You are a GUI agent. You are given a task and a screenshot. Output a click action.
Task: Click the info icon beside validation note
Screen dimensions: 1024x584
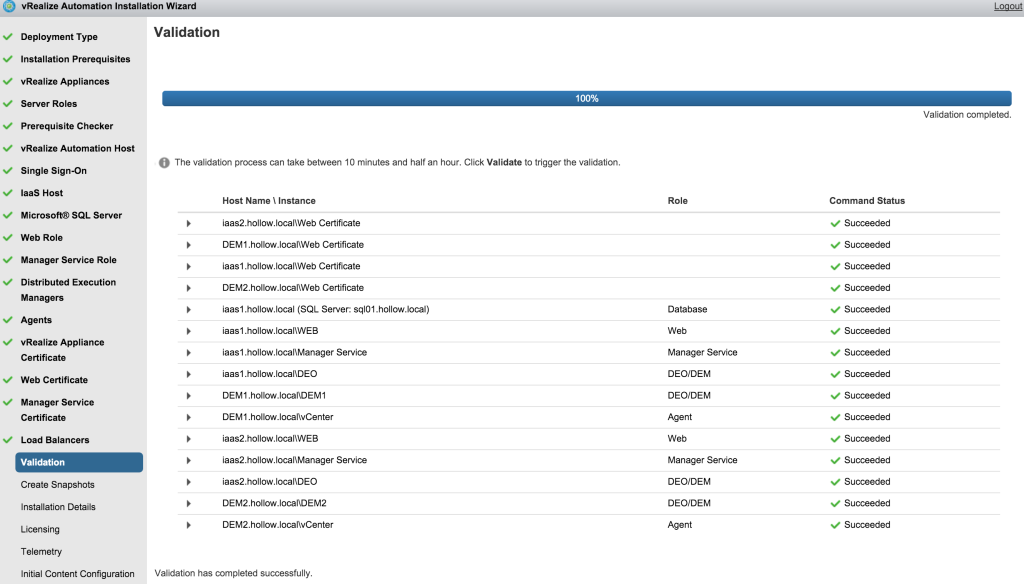[x=164, y=162]
